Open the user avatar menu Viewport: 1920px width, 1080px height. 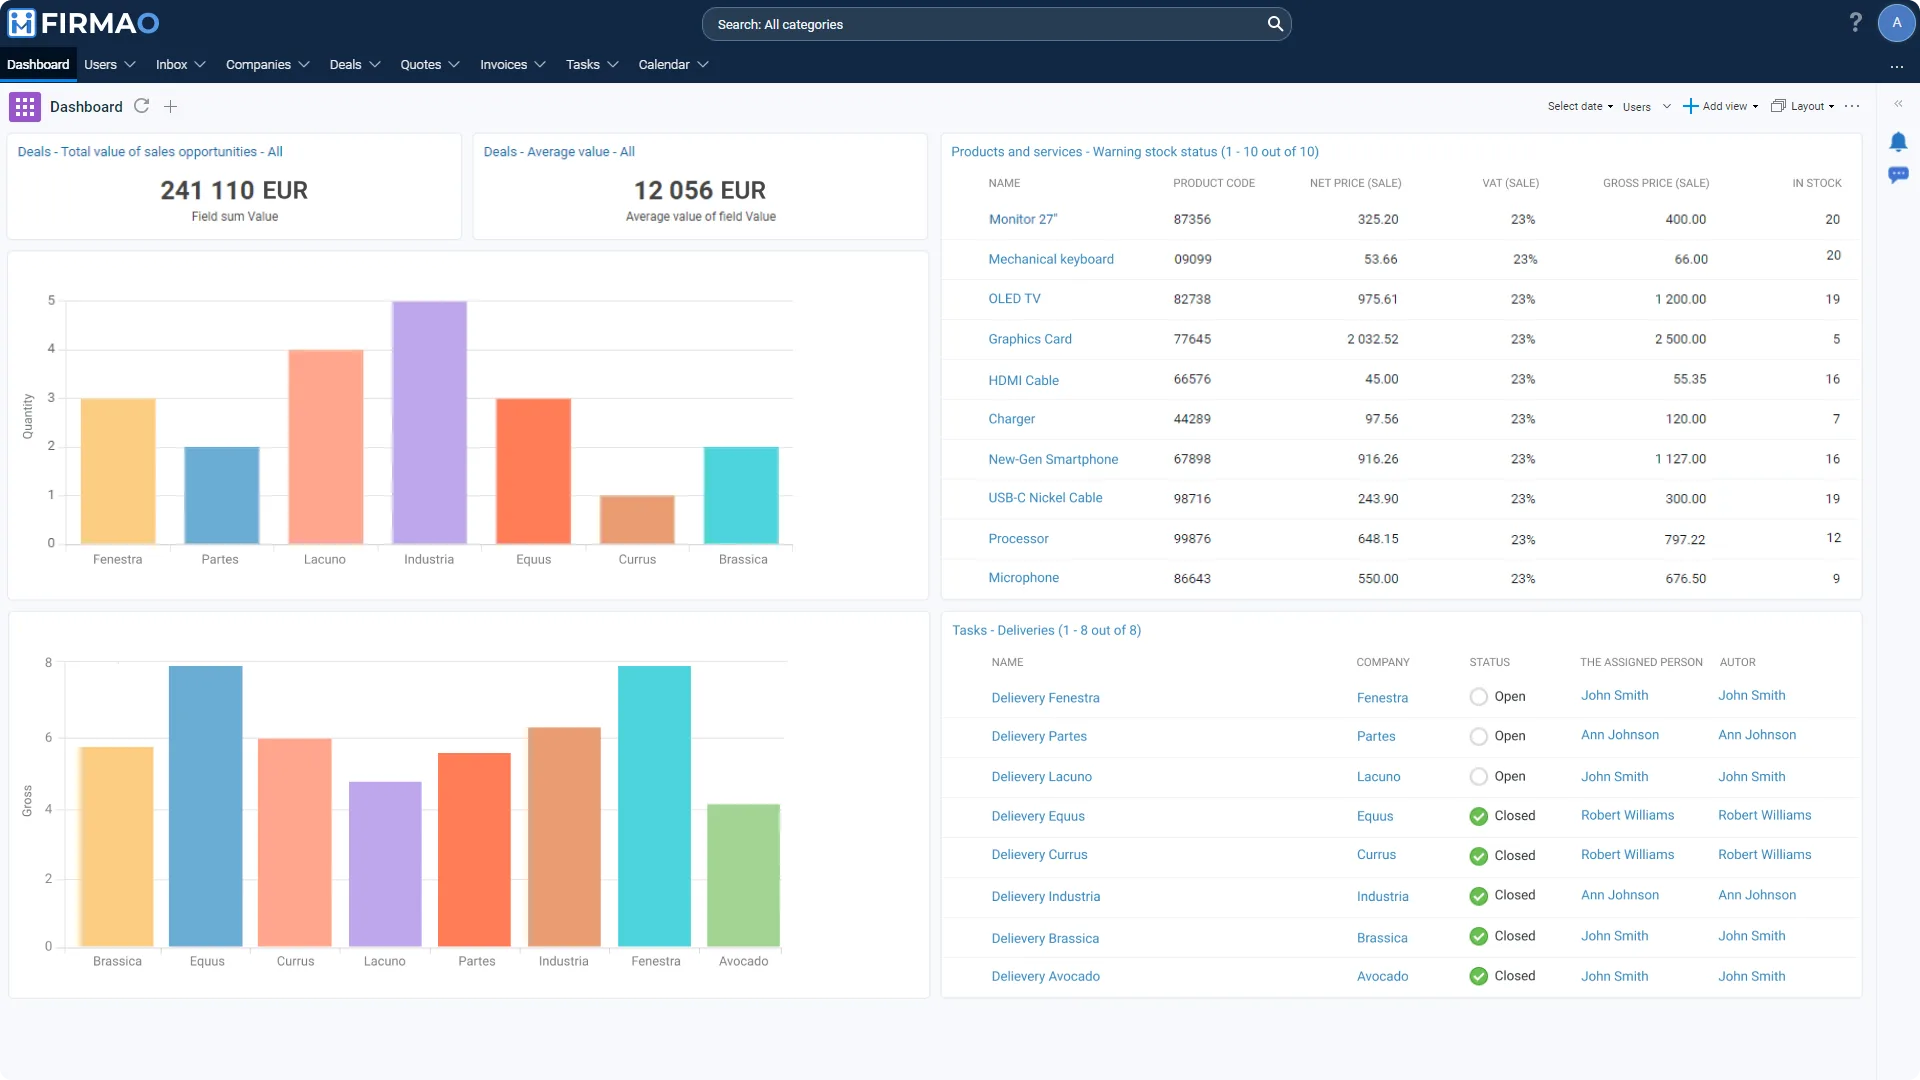click(1896, 23)
